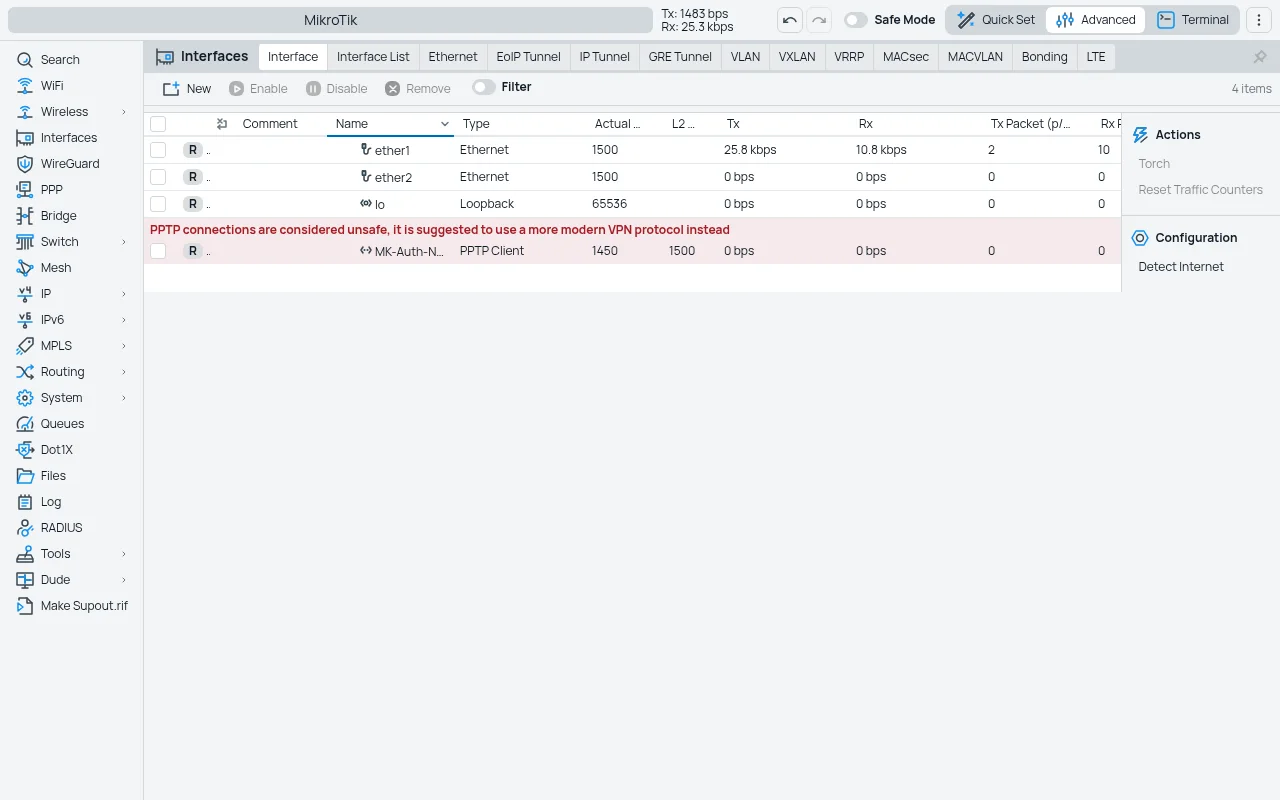Image resolution: width=1280 pixels, height=800 pixels.
Task: Click the undo arrow button
Action: (790, 20)
